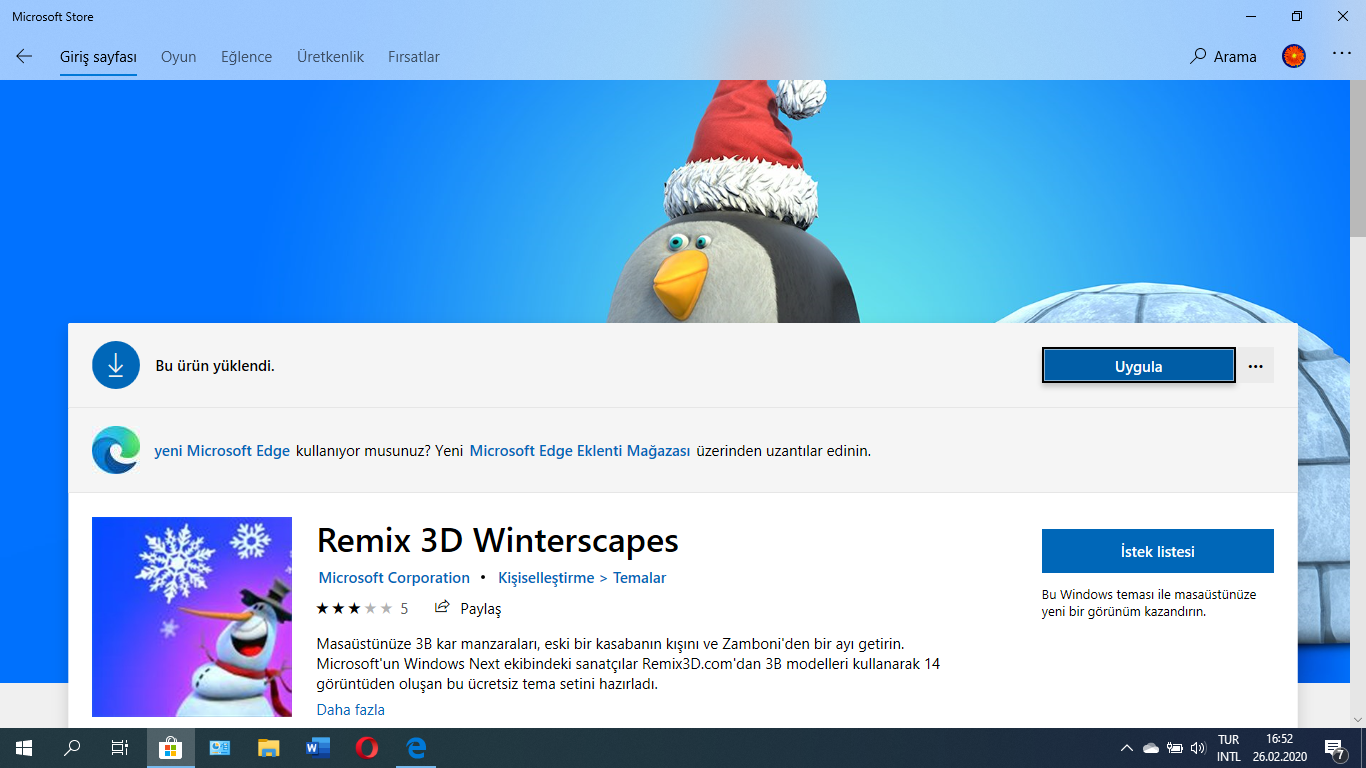1366x768 pixels.
Task: Switch to the Oyun tab
Action: (178, 57)
